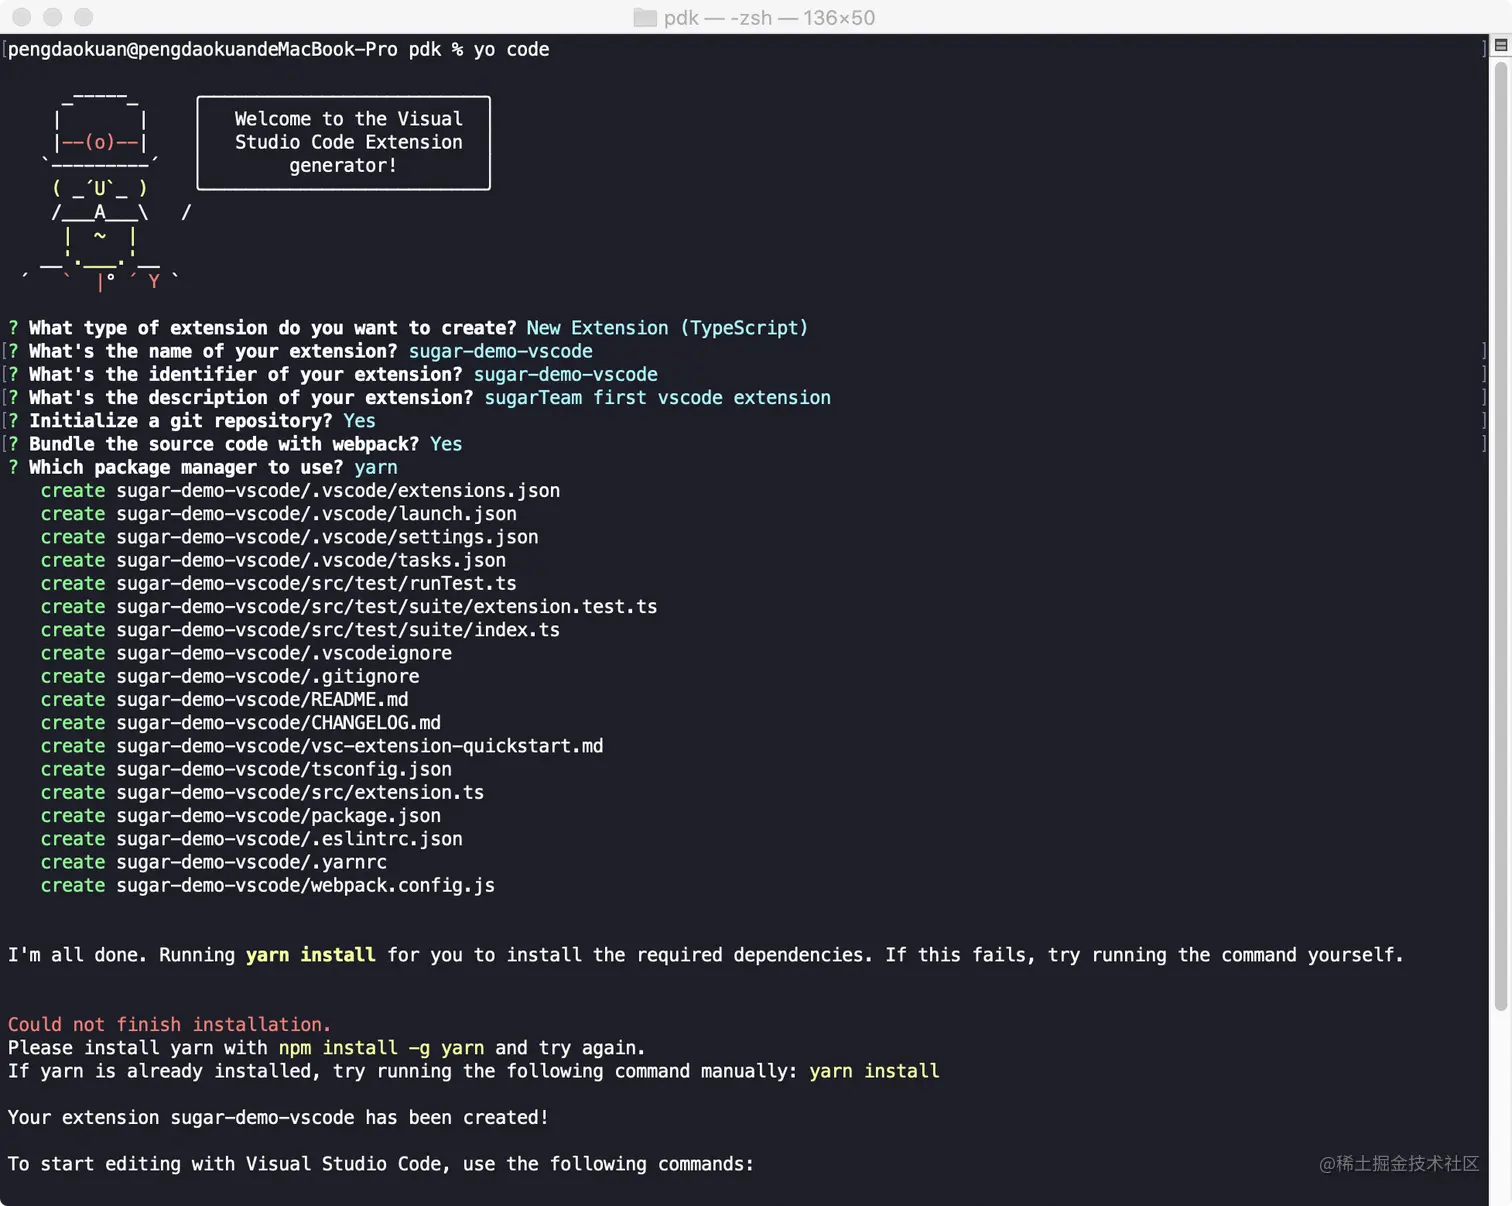Click the created path "sugar-demo-vscode/tsconfig.json"
This screenshot has height=1206, width=1512.
point(284,769)
